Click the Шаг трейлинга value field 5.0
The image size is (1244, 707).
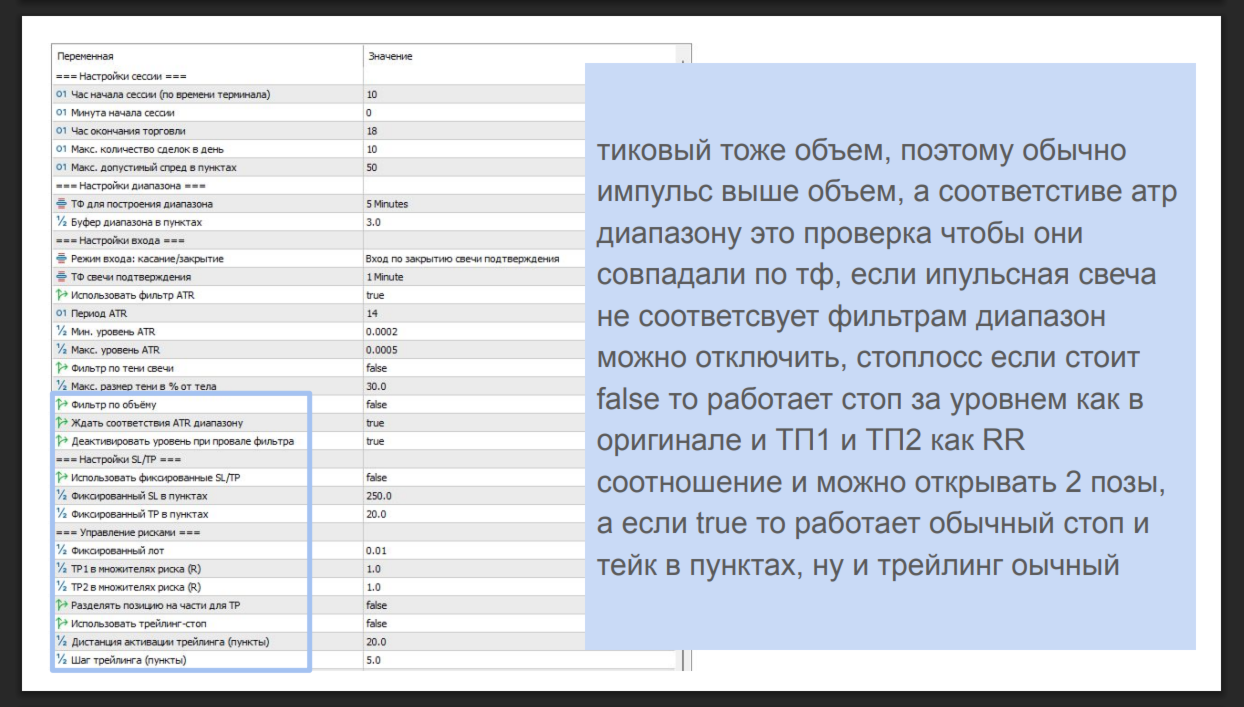pos(520,661)
